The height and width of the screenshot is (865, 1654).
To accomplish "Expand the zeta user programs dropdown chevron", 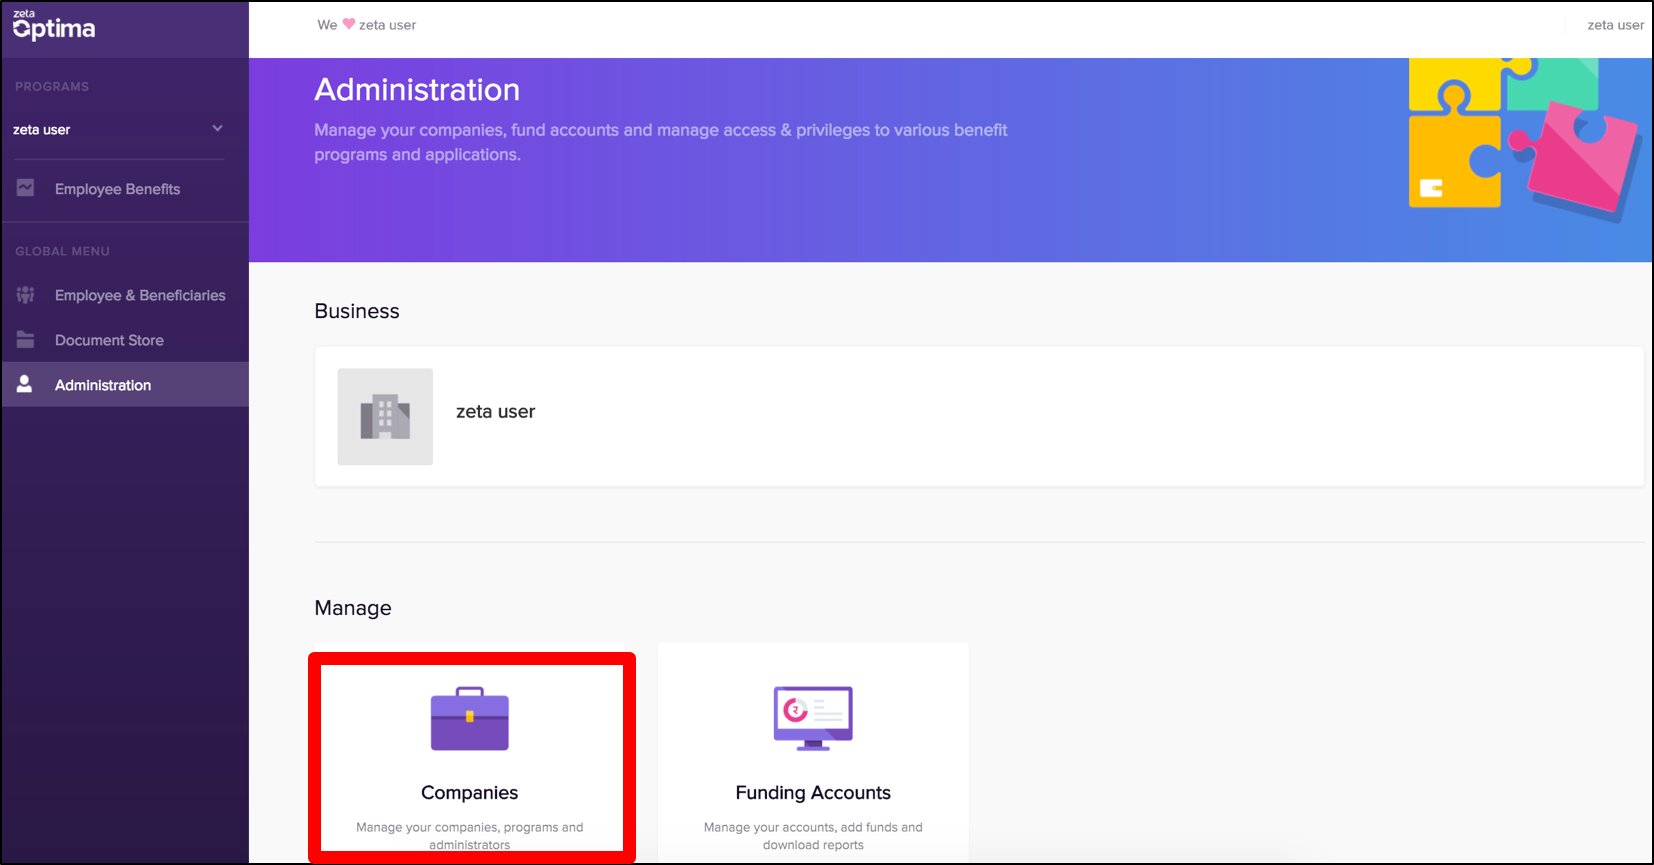I will click(217, 129).
